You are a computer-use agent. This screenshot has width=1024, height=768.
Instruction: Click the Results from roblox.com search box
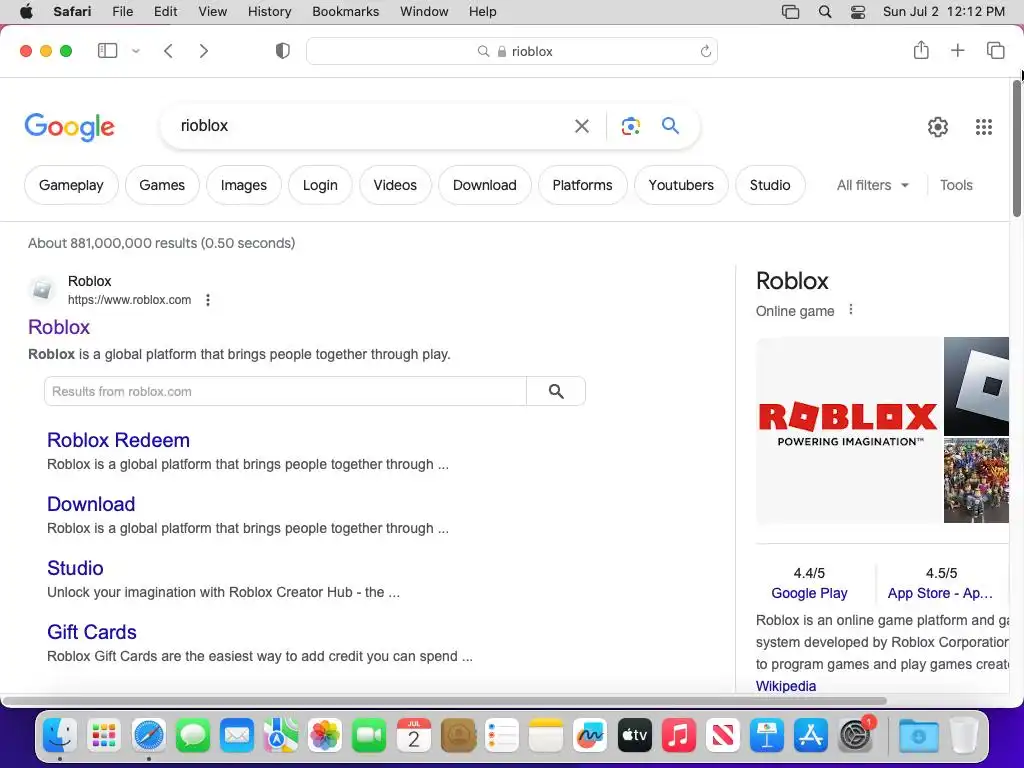click(x=285, y=391)
